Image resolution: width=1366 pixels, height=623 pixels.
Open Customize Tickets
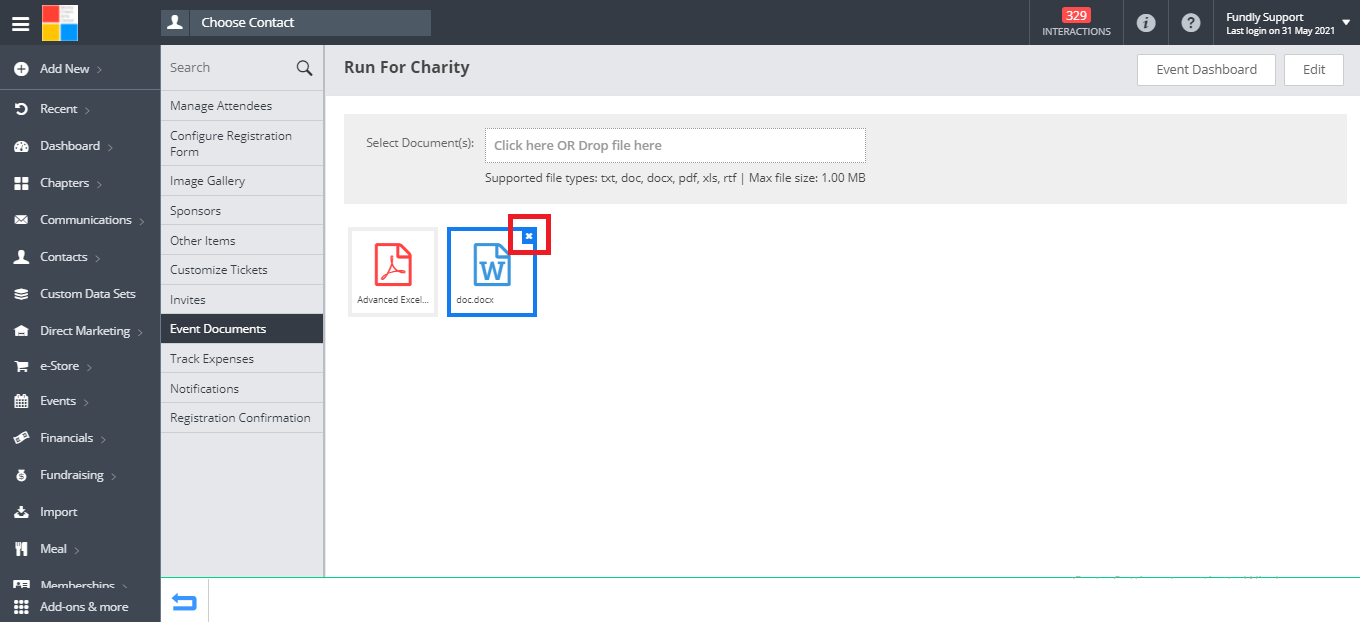pos(242,270)
